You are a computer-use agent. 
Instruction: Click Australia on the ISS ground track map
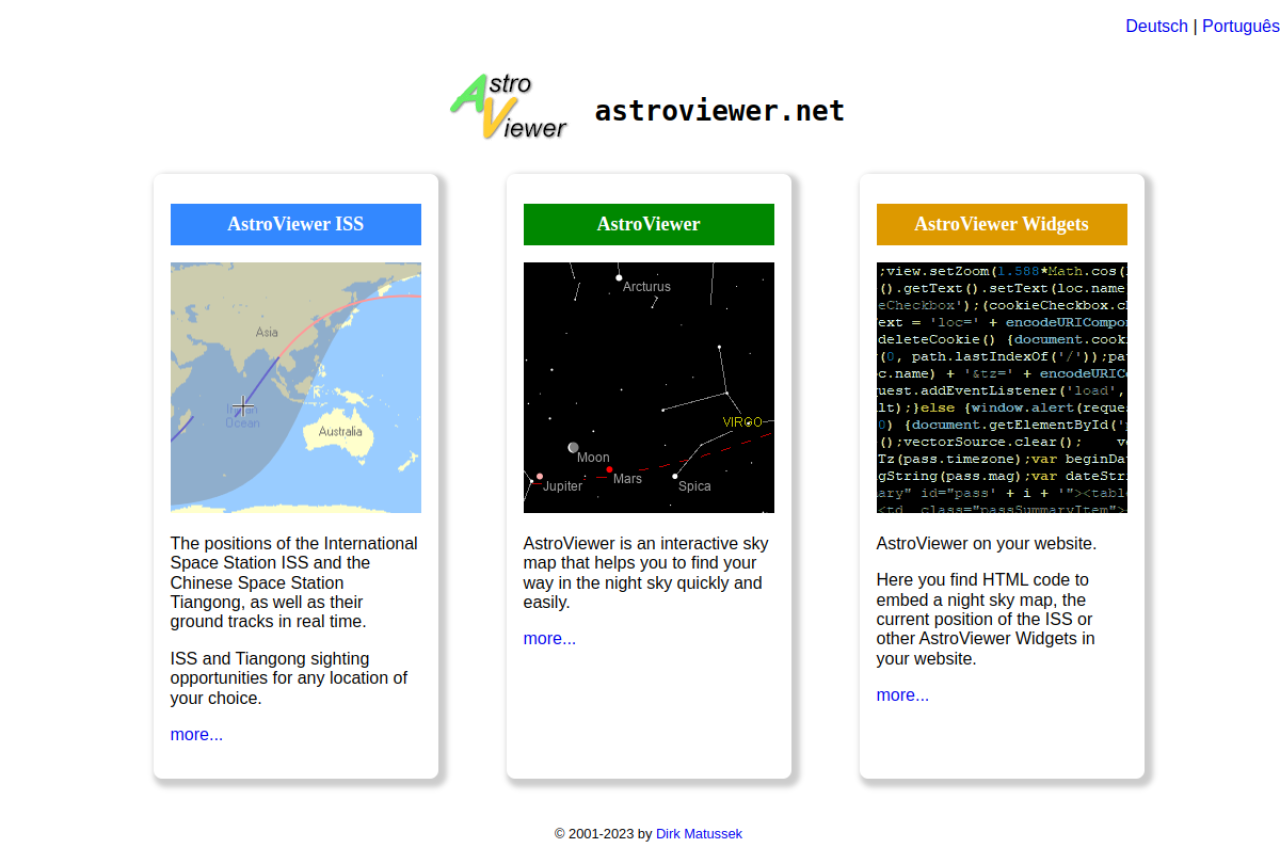coord(340,432)
